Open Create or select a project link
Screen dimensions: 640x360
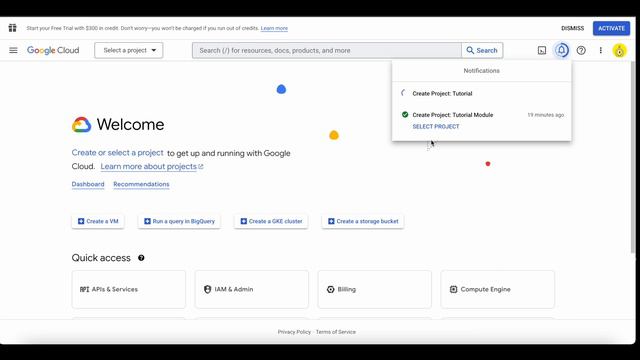tap(118, 153)
